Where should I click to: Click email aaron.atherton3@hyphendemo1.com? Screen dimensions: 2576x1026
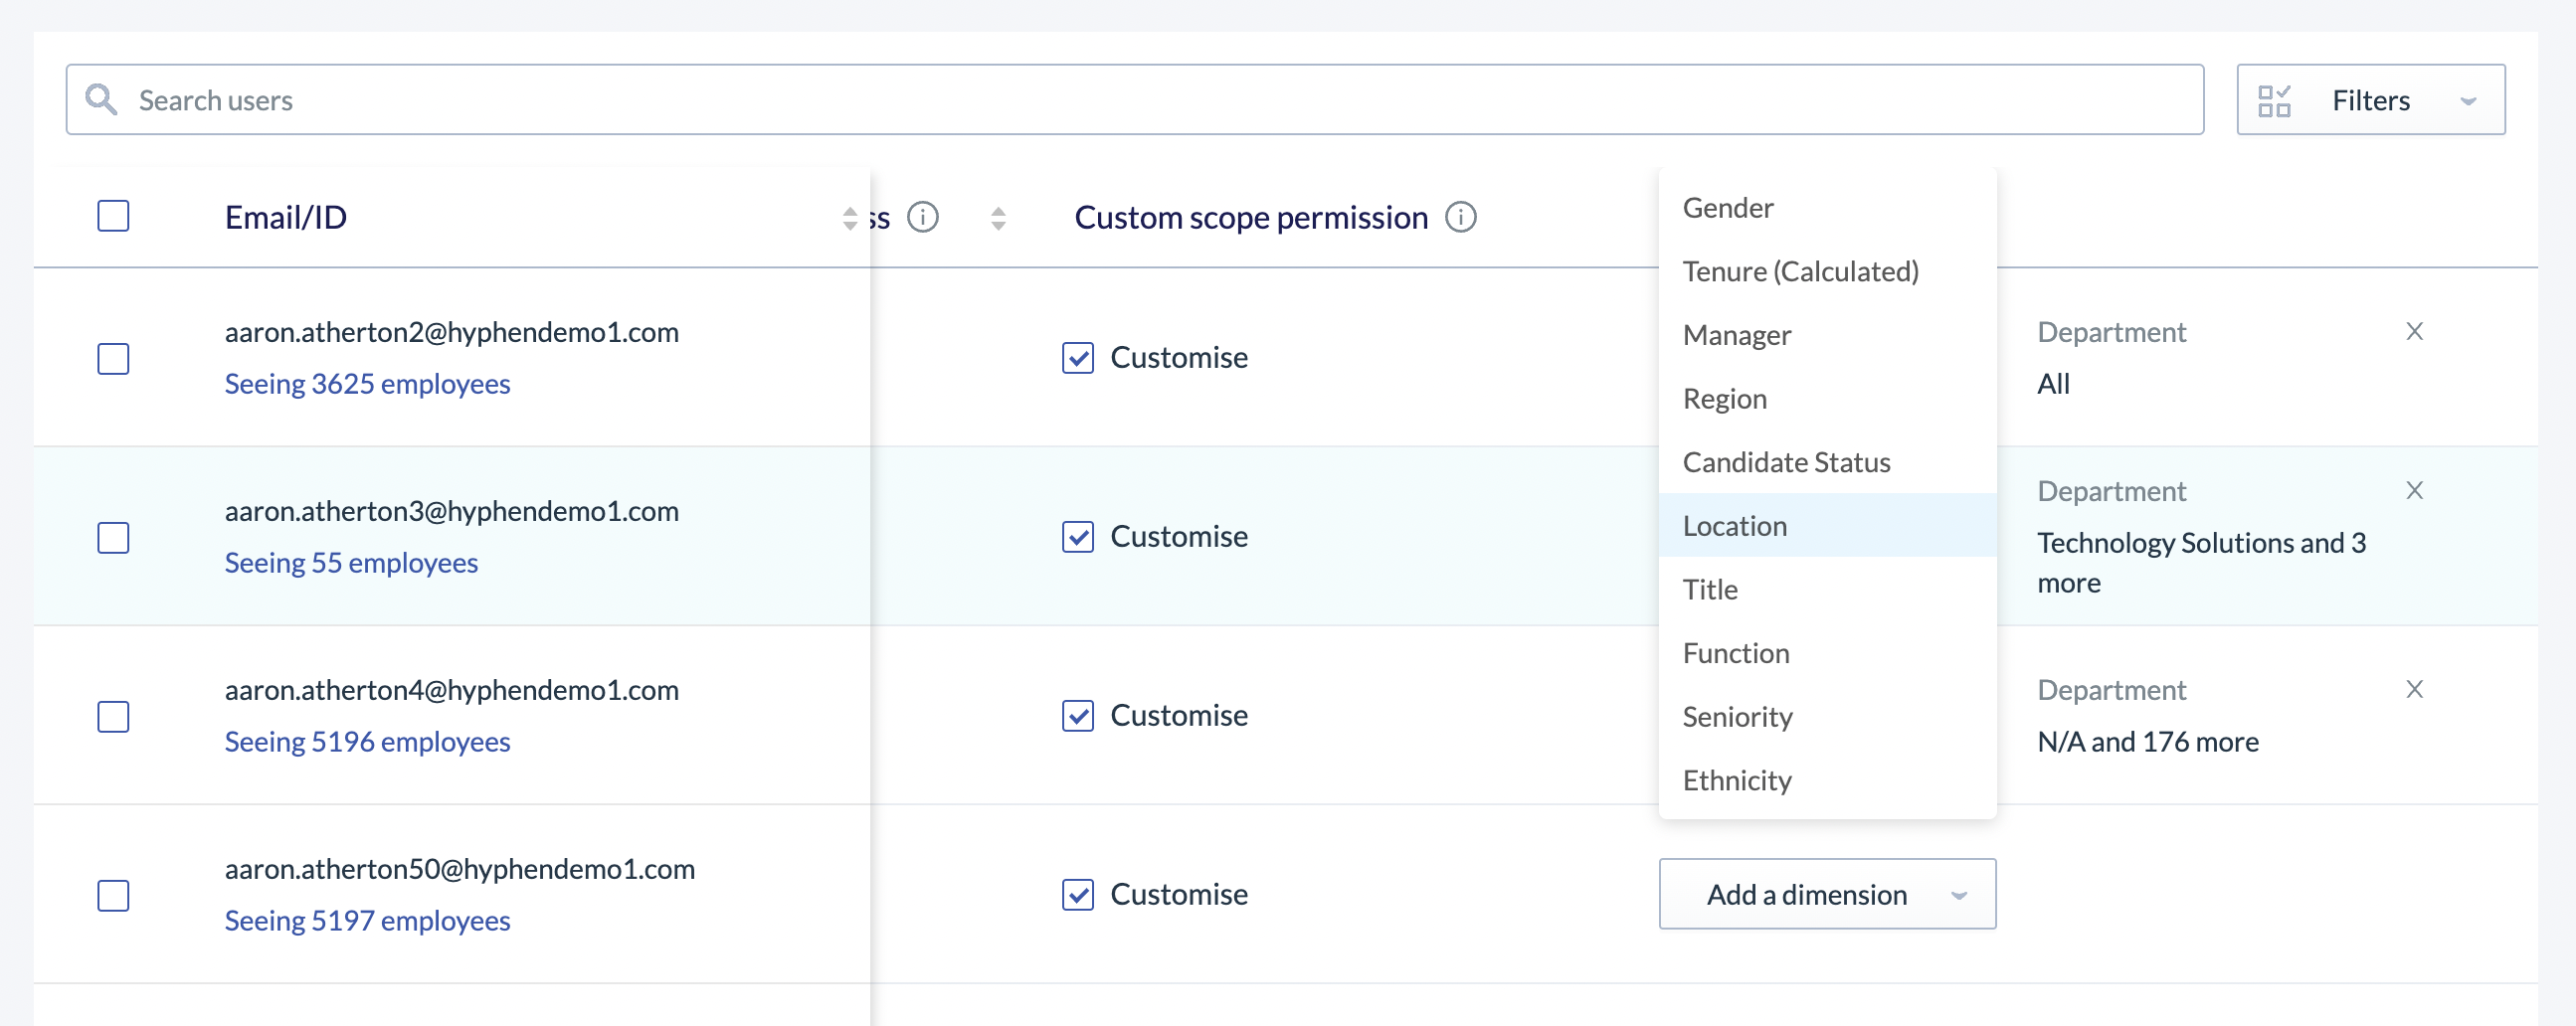click(x=452, y=511)
